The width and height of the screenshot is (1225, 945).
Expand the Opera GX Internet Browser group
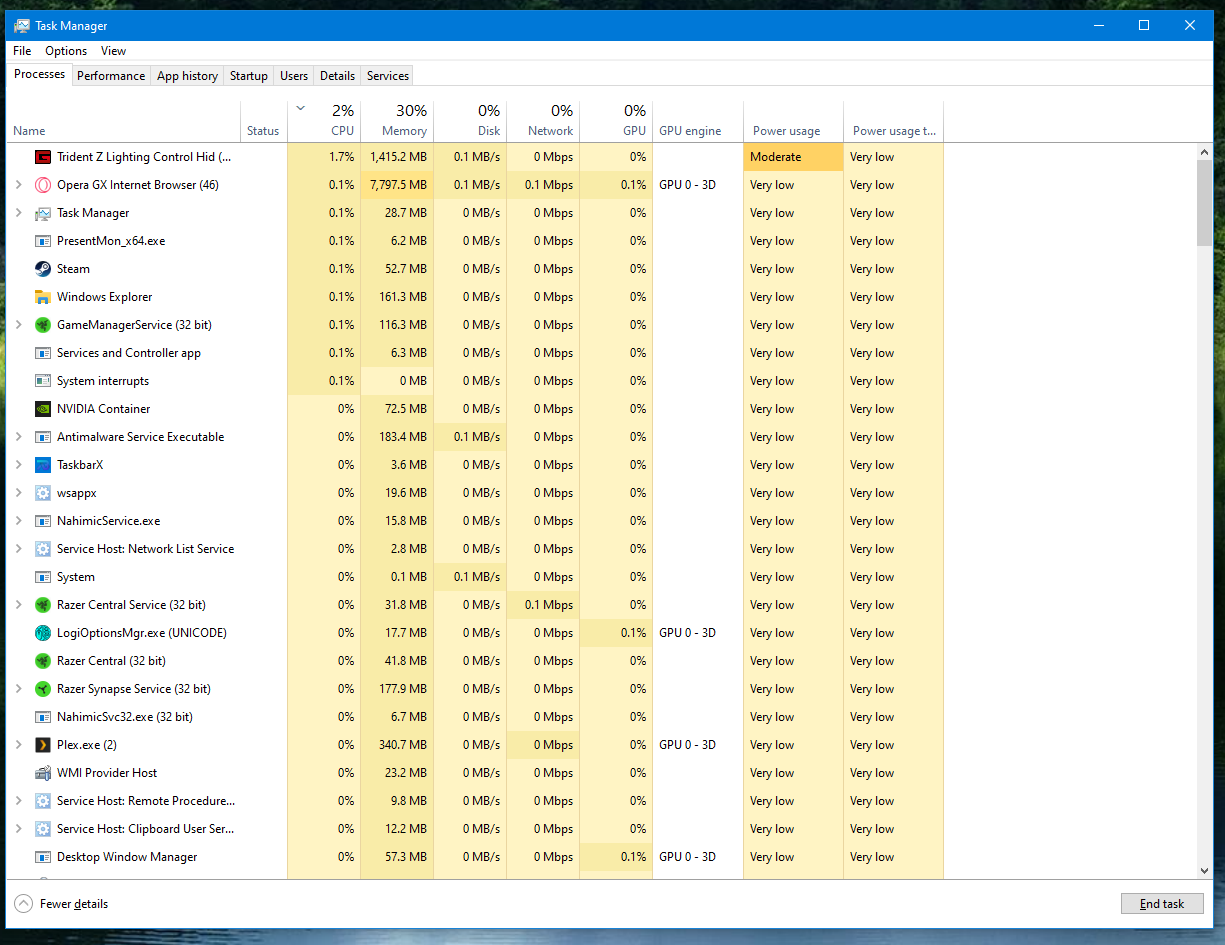coord(18,185)
